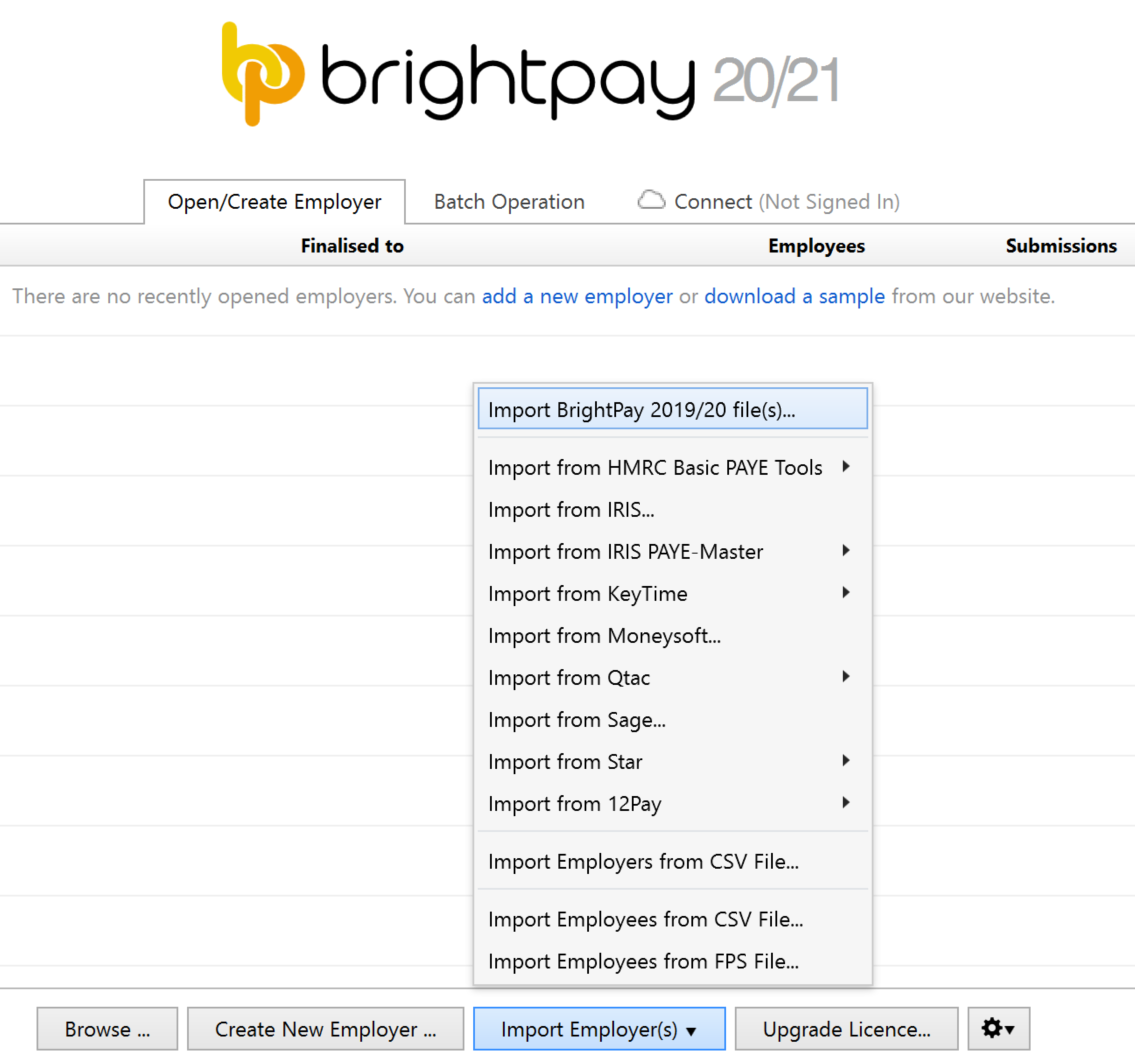
Task: Sort by the Finalised to column header
Action: pyautogui.click(x=352, y=246)
